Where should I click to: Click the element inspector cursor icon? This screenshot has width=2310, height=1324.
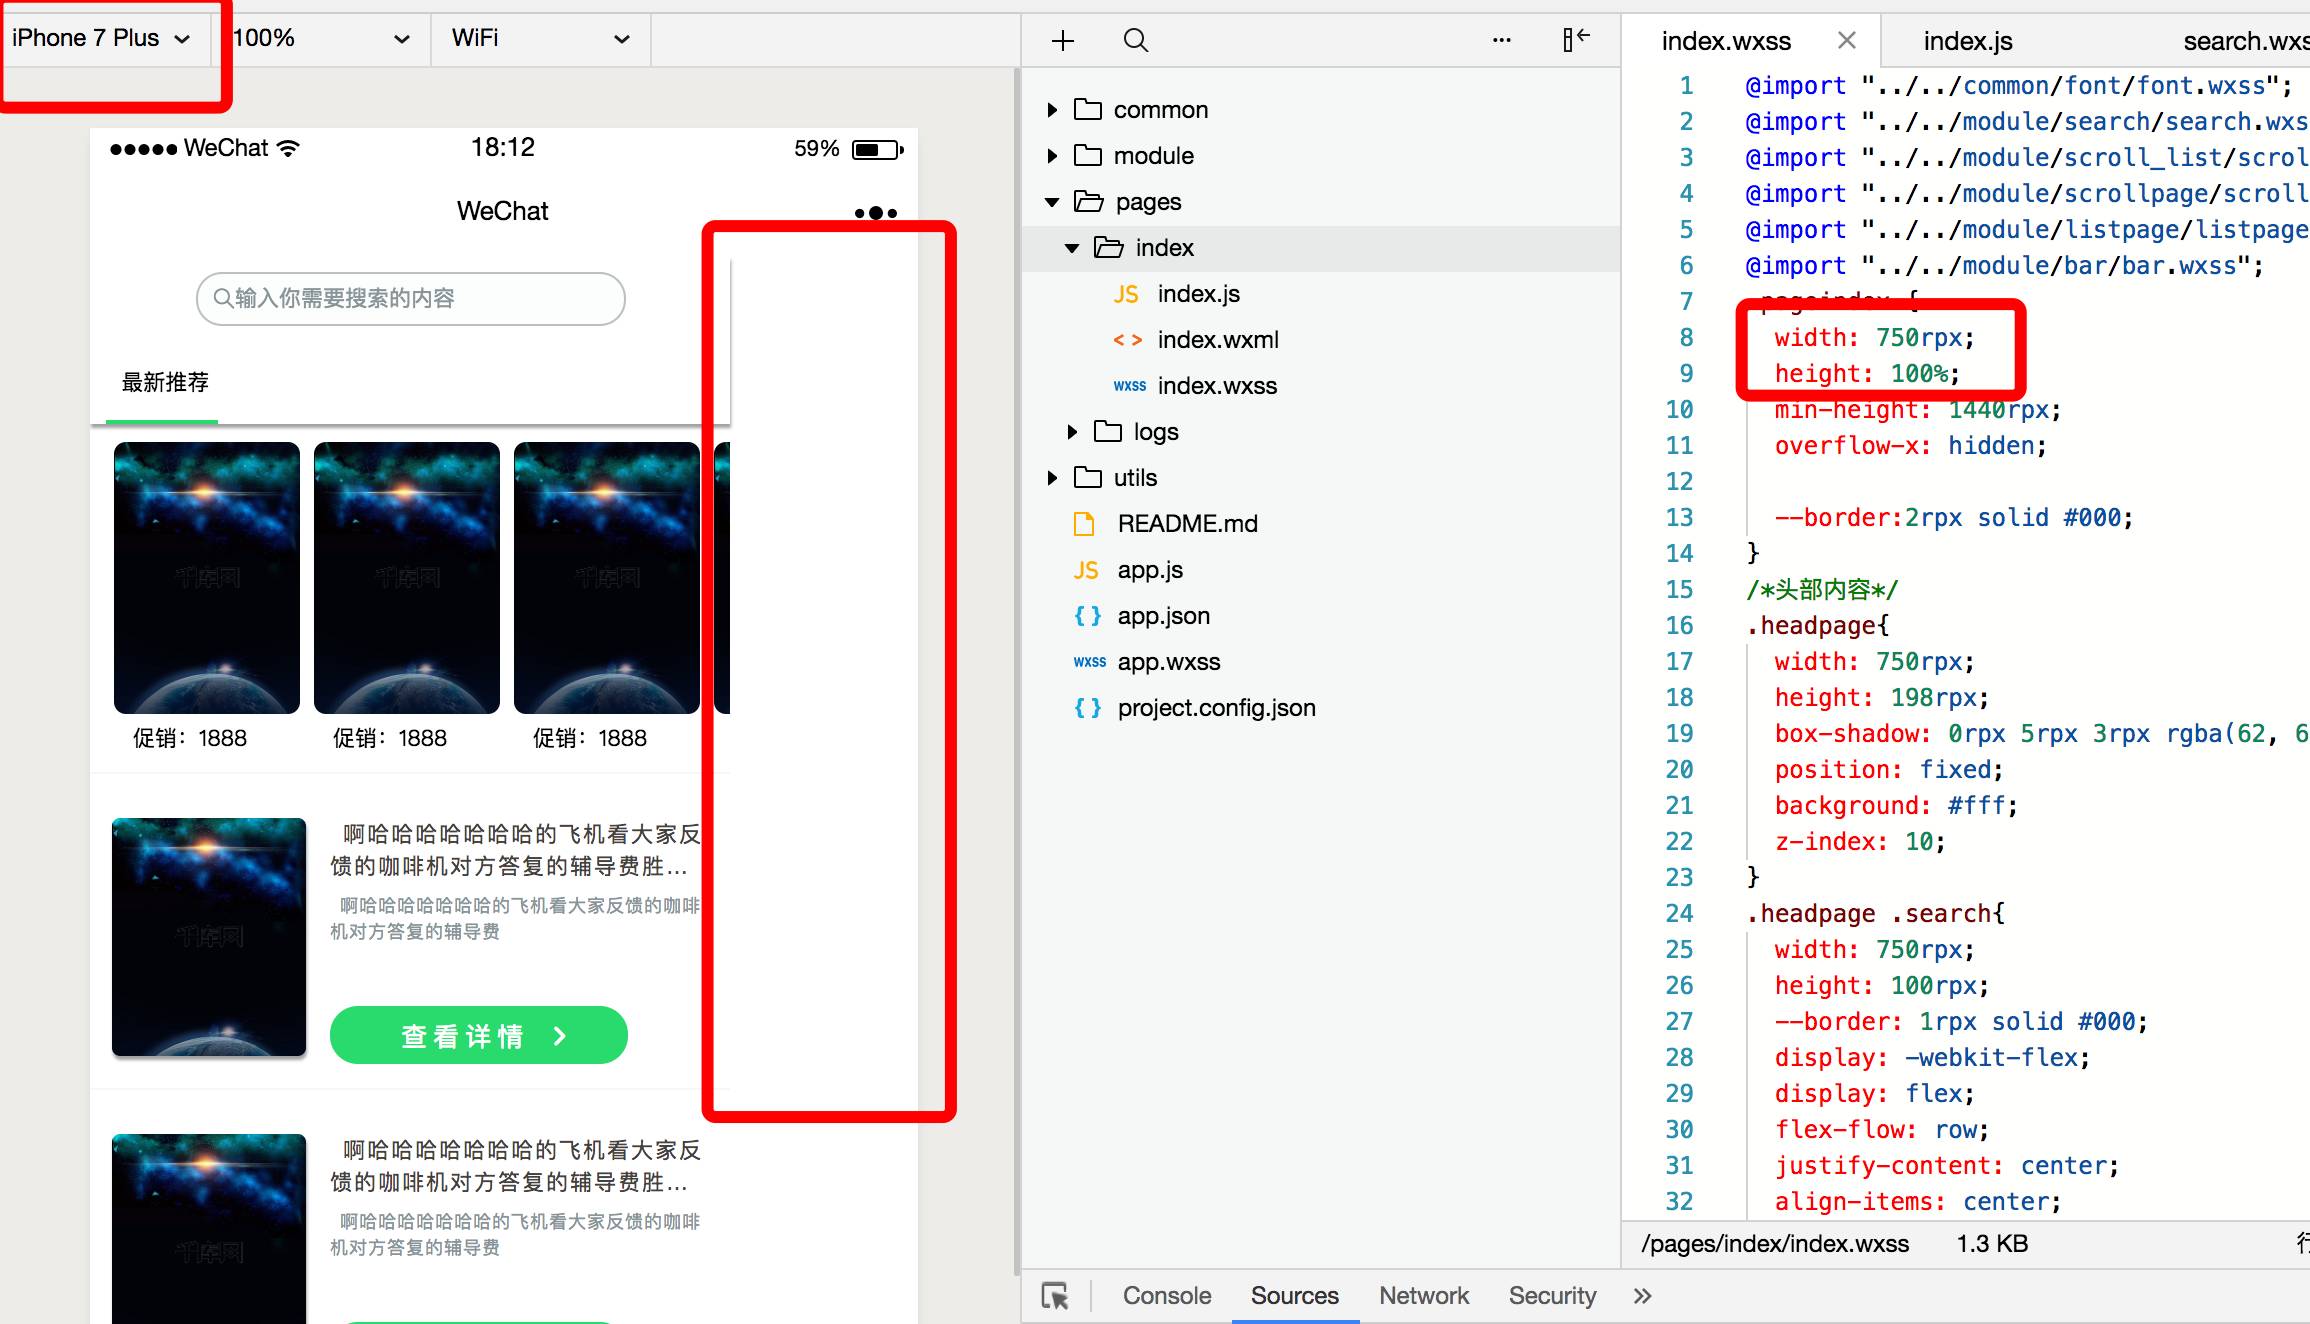(1055, 1296)
